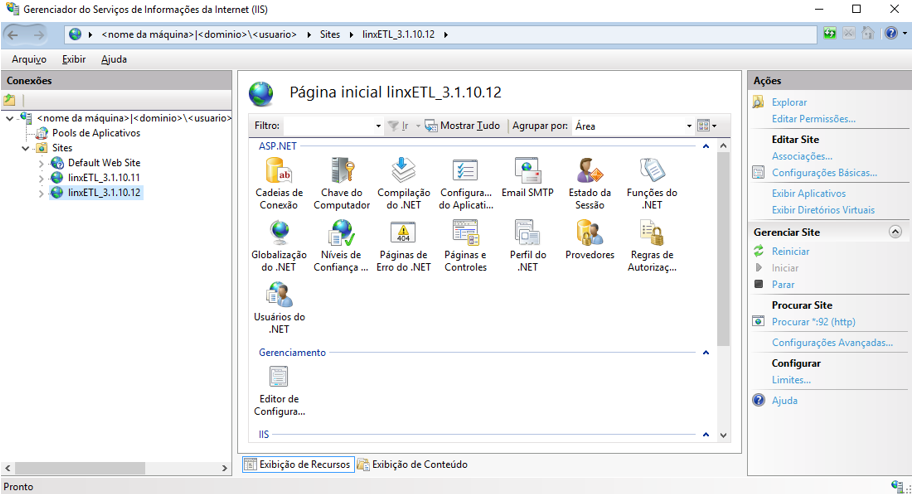
Task: Collapse the Sites tree node
Action: (26, 148)
